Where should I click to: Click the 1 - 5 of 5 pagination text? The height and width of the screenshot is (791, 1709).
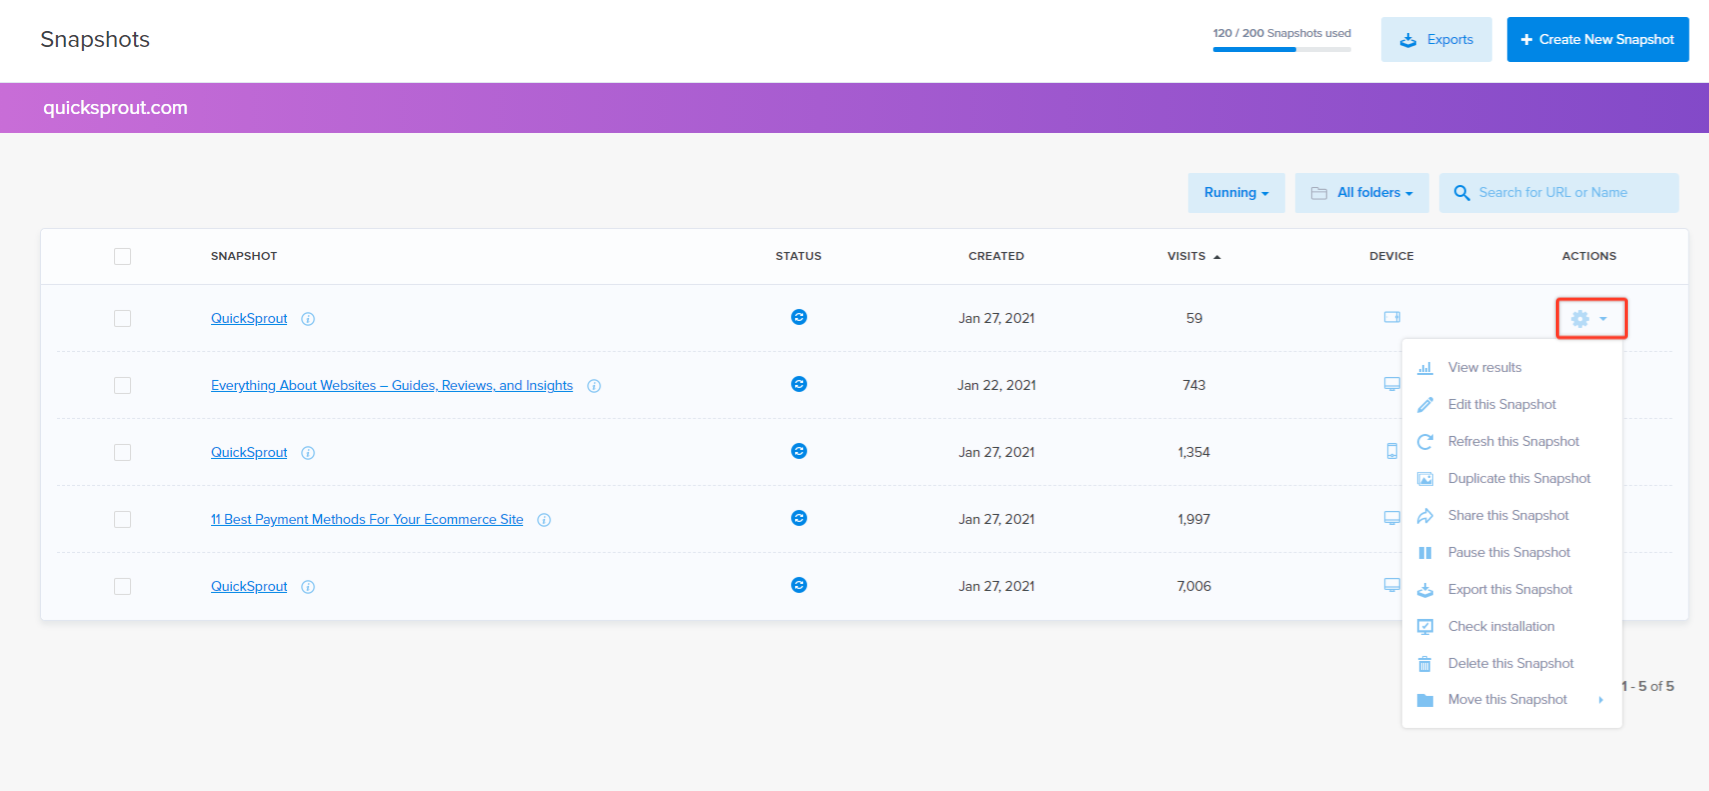[1648, 687]
